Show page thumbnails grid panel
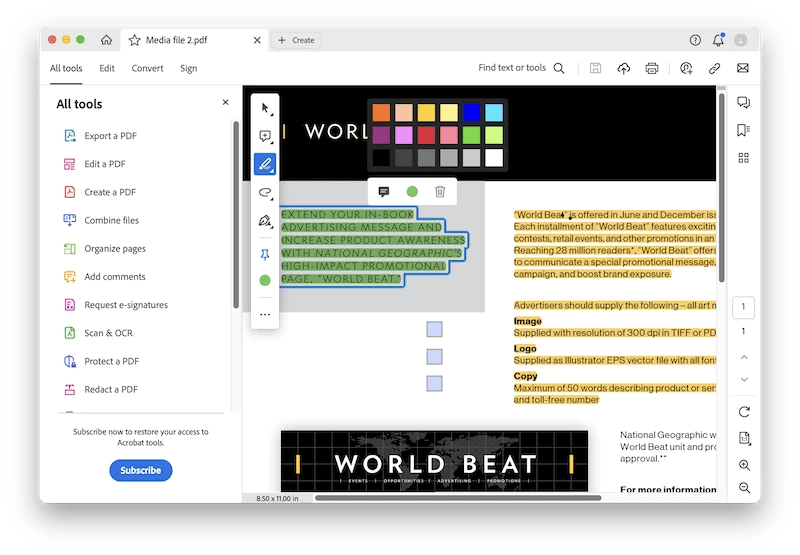The width and height of the screenshot is (800, 555). click(x=743, y=158)
